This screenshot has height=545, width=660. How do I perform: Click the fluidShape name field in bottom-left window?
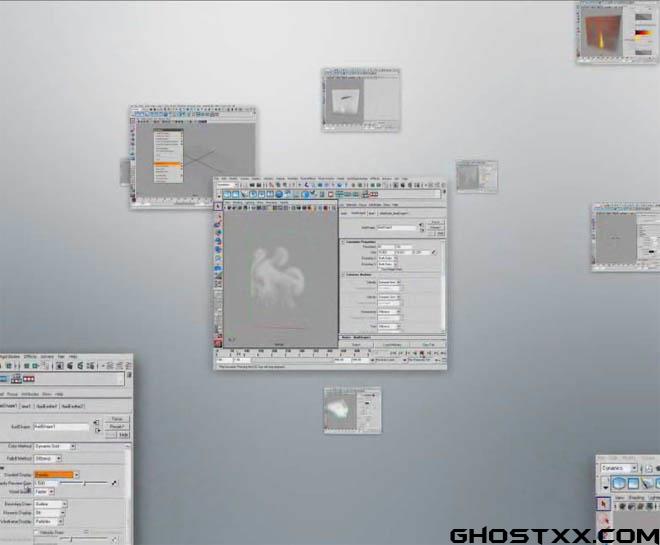[x=61, y=427]
